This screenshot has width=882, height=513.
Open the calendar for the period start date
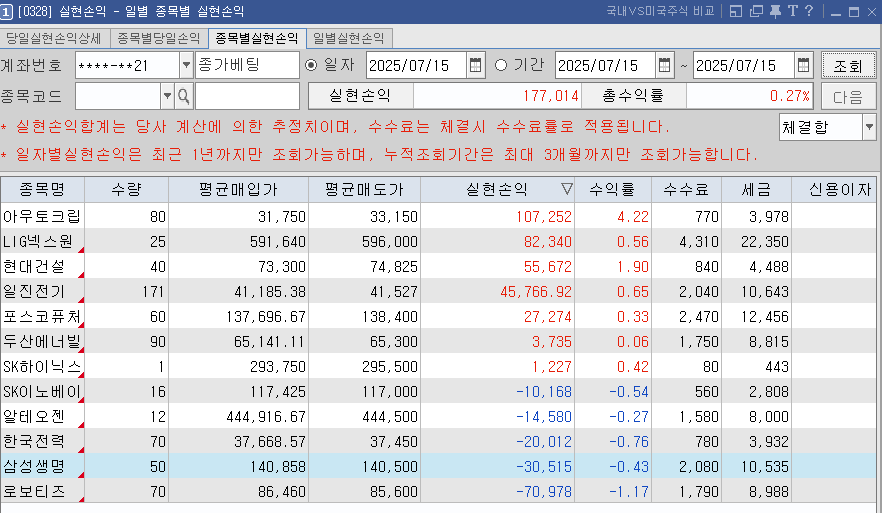(665, 66)
